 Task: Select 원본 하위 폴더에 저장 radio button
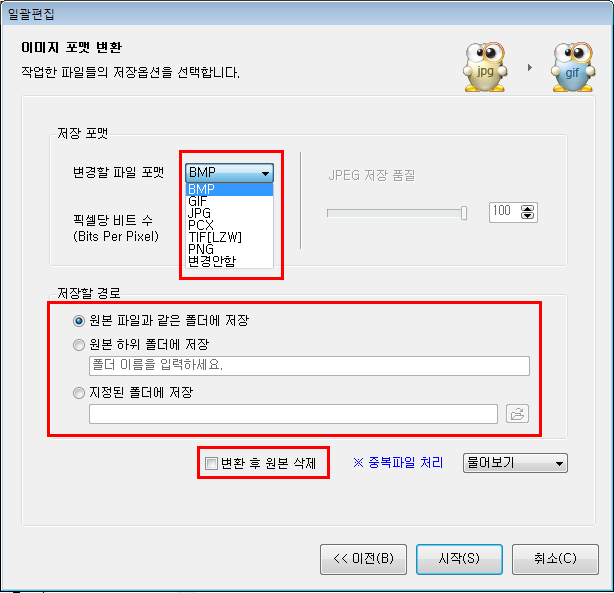pyautogui.click(x=79, y=345)
